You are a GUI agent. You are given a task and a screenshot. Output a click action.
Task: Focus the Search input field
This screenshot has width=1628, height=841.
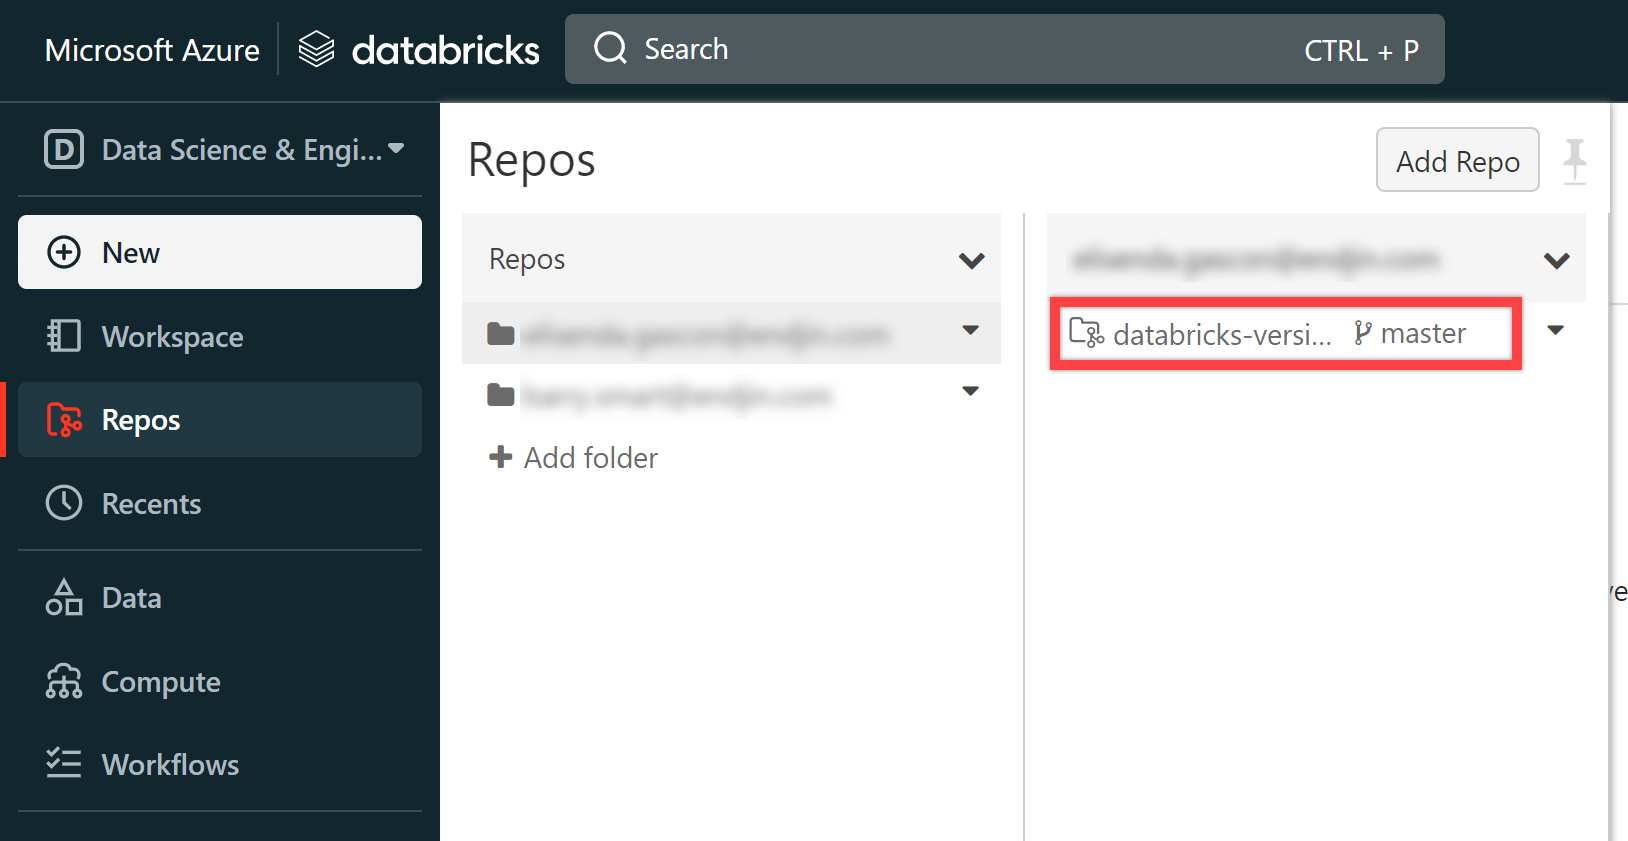point(1004,49)
